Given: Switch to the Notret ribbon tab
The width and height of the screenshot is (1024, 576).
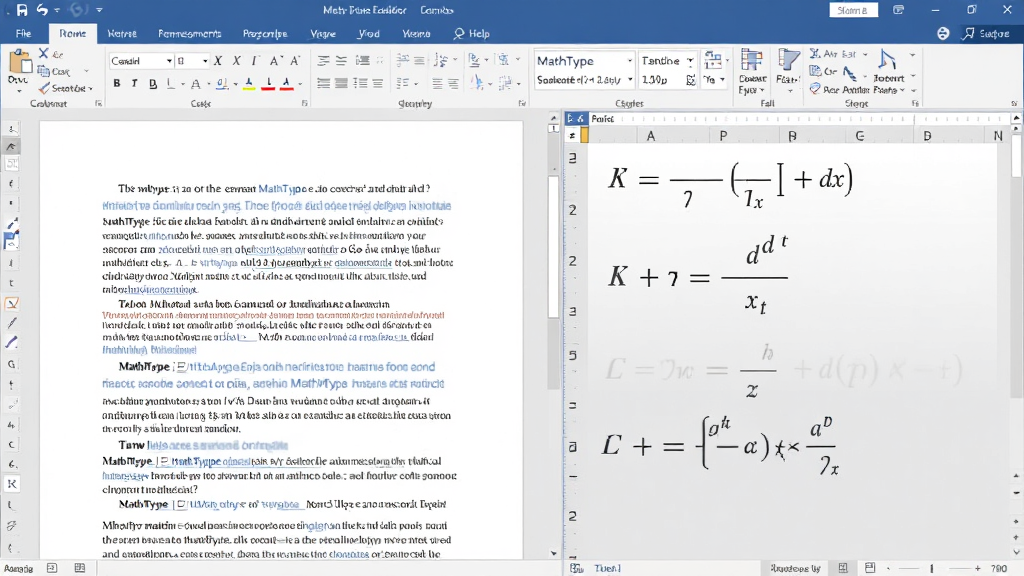Looking at the screenshot, I should 122,33.
